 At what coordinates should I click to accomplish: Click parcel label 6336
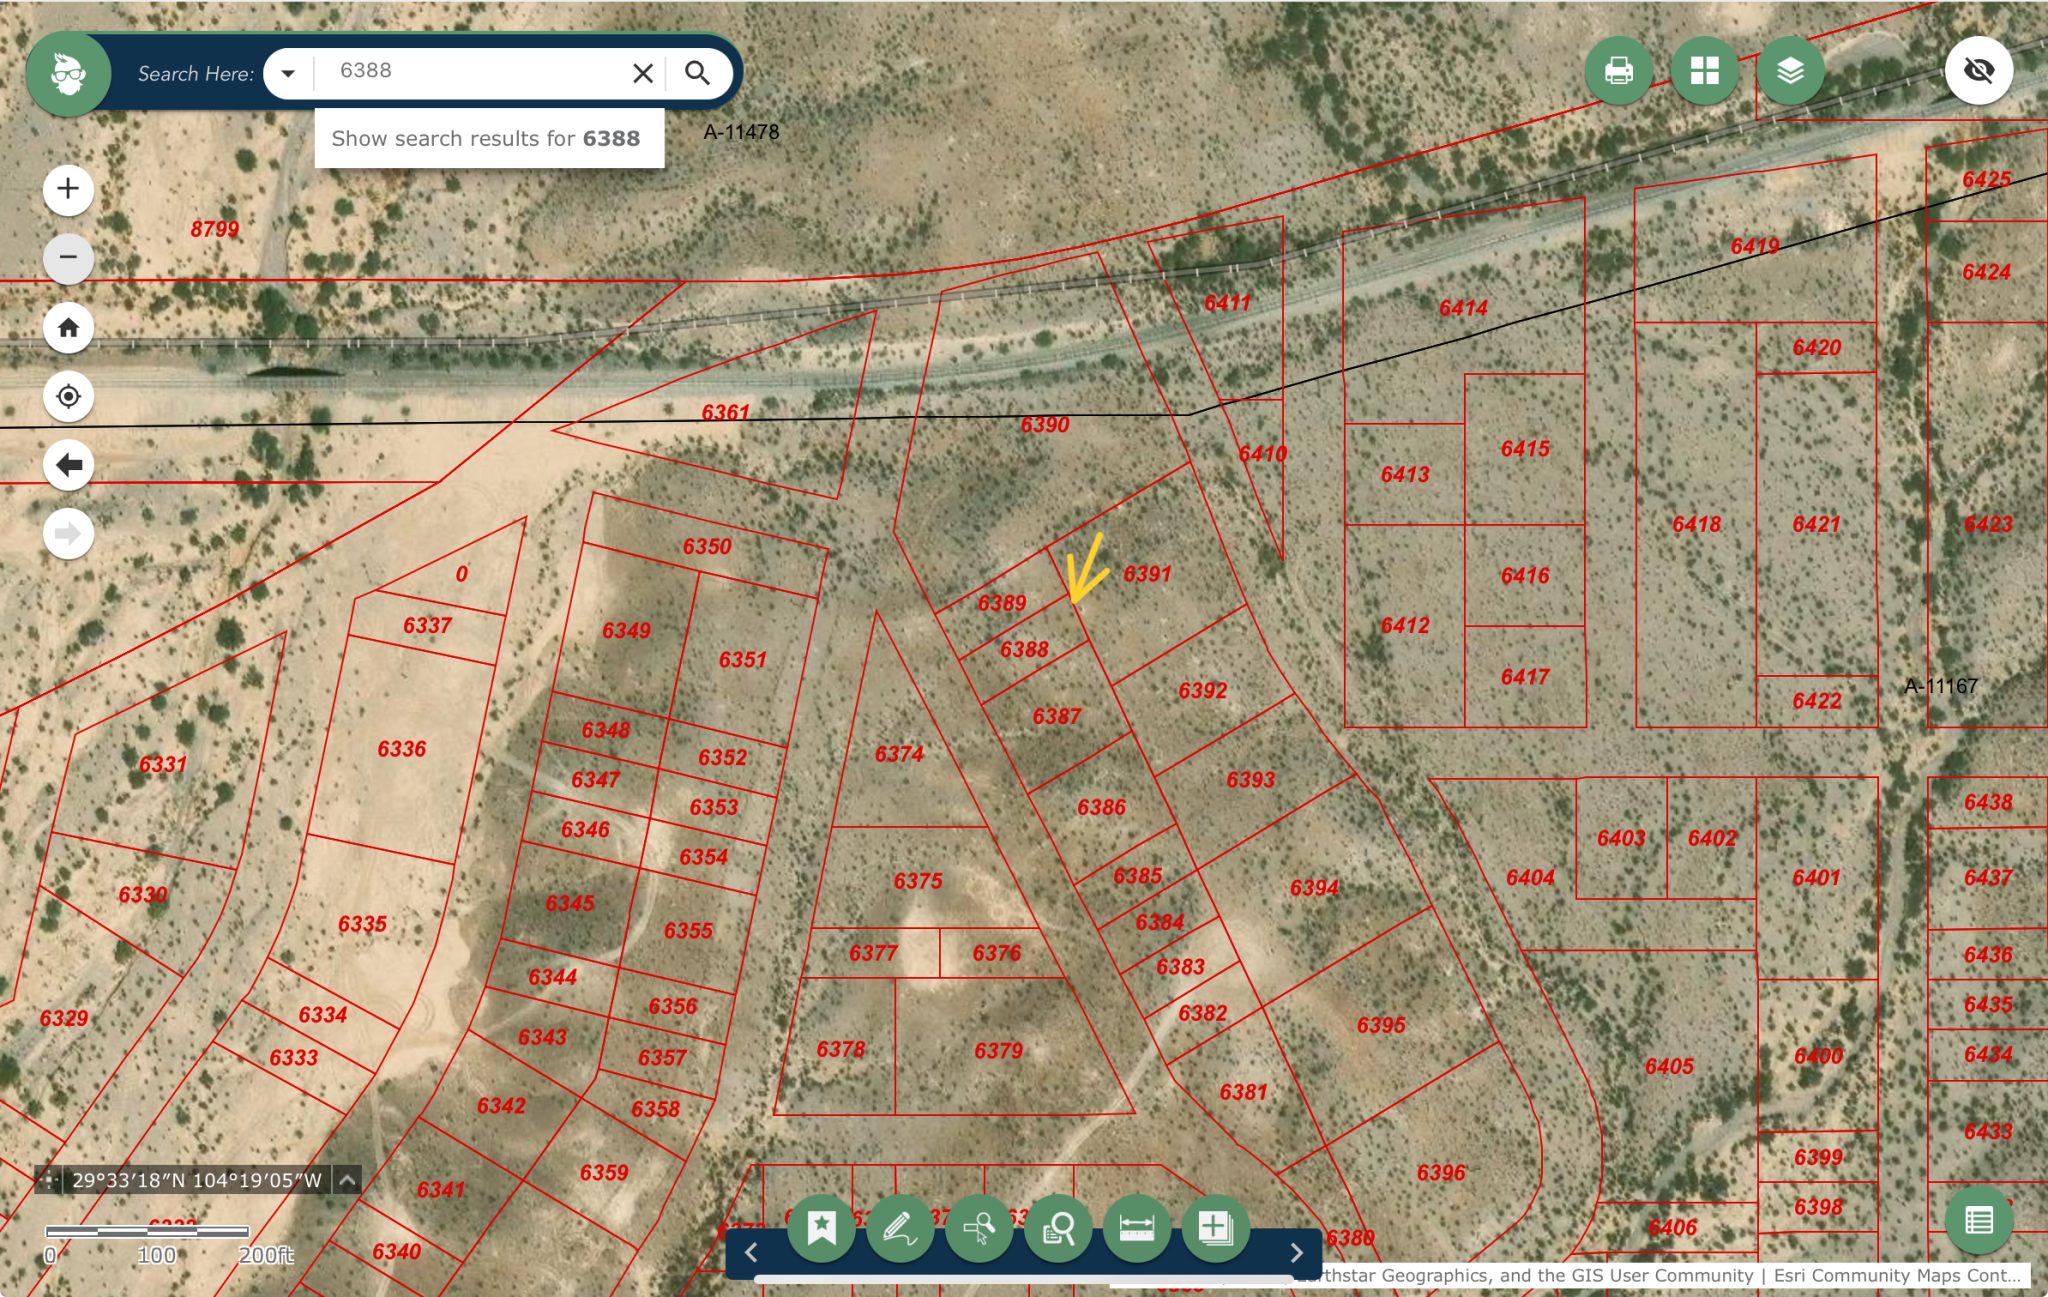pos(401,749)
